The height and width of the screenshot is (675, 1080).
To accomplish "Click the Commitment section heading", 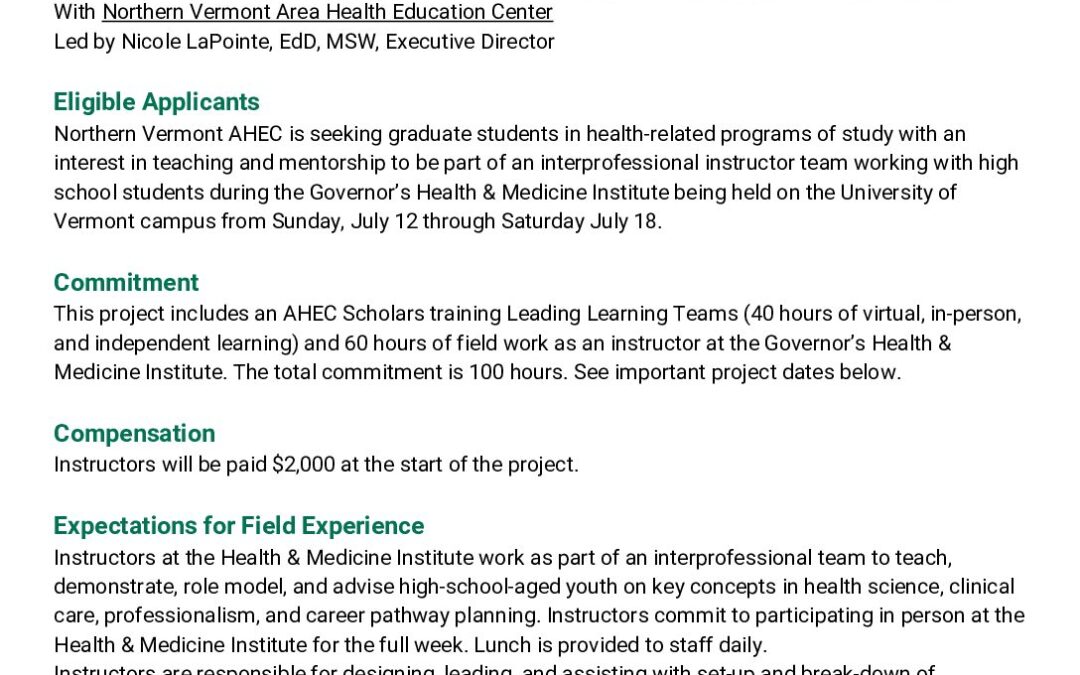I will pos(126,283).
